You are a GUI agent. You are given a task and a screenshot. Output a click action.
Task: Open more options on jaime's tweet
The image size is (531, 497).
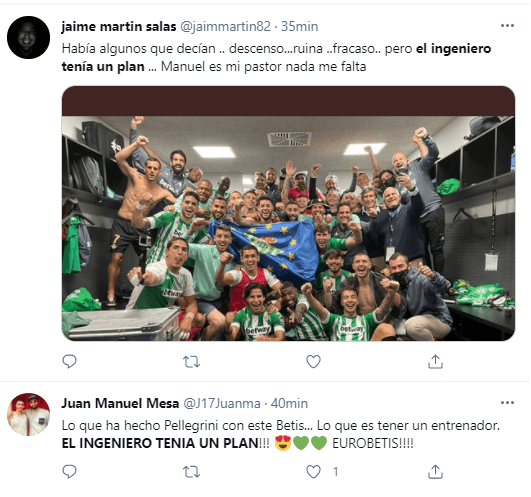coord(507,26)
